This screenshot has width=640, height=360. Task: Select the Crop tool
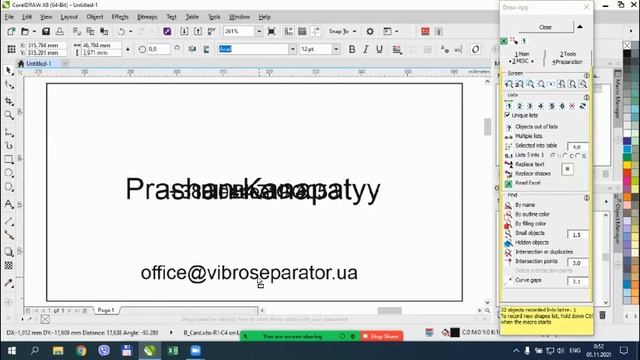tap(9, 101)
